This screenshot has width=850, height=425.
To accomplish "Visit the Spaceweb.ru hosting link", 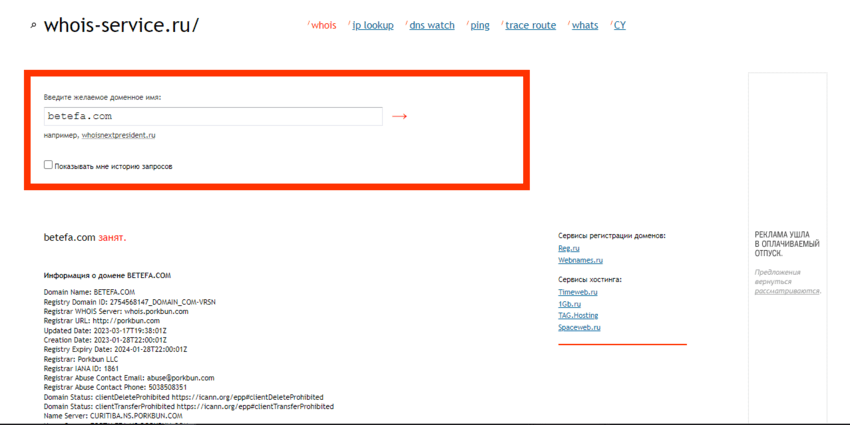I will click(579, 328).
